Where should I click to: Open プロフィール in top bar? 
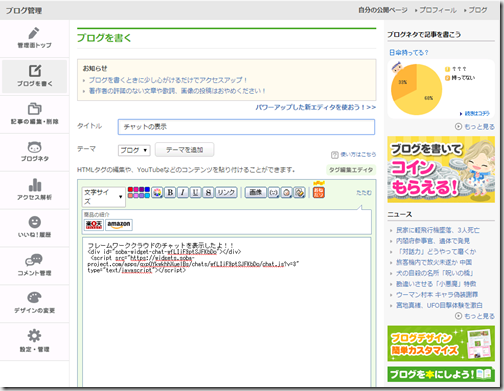[438, 10]
